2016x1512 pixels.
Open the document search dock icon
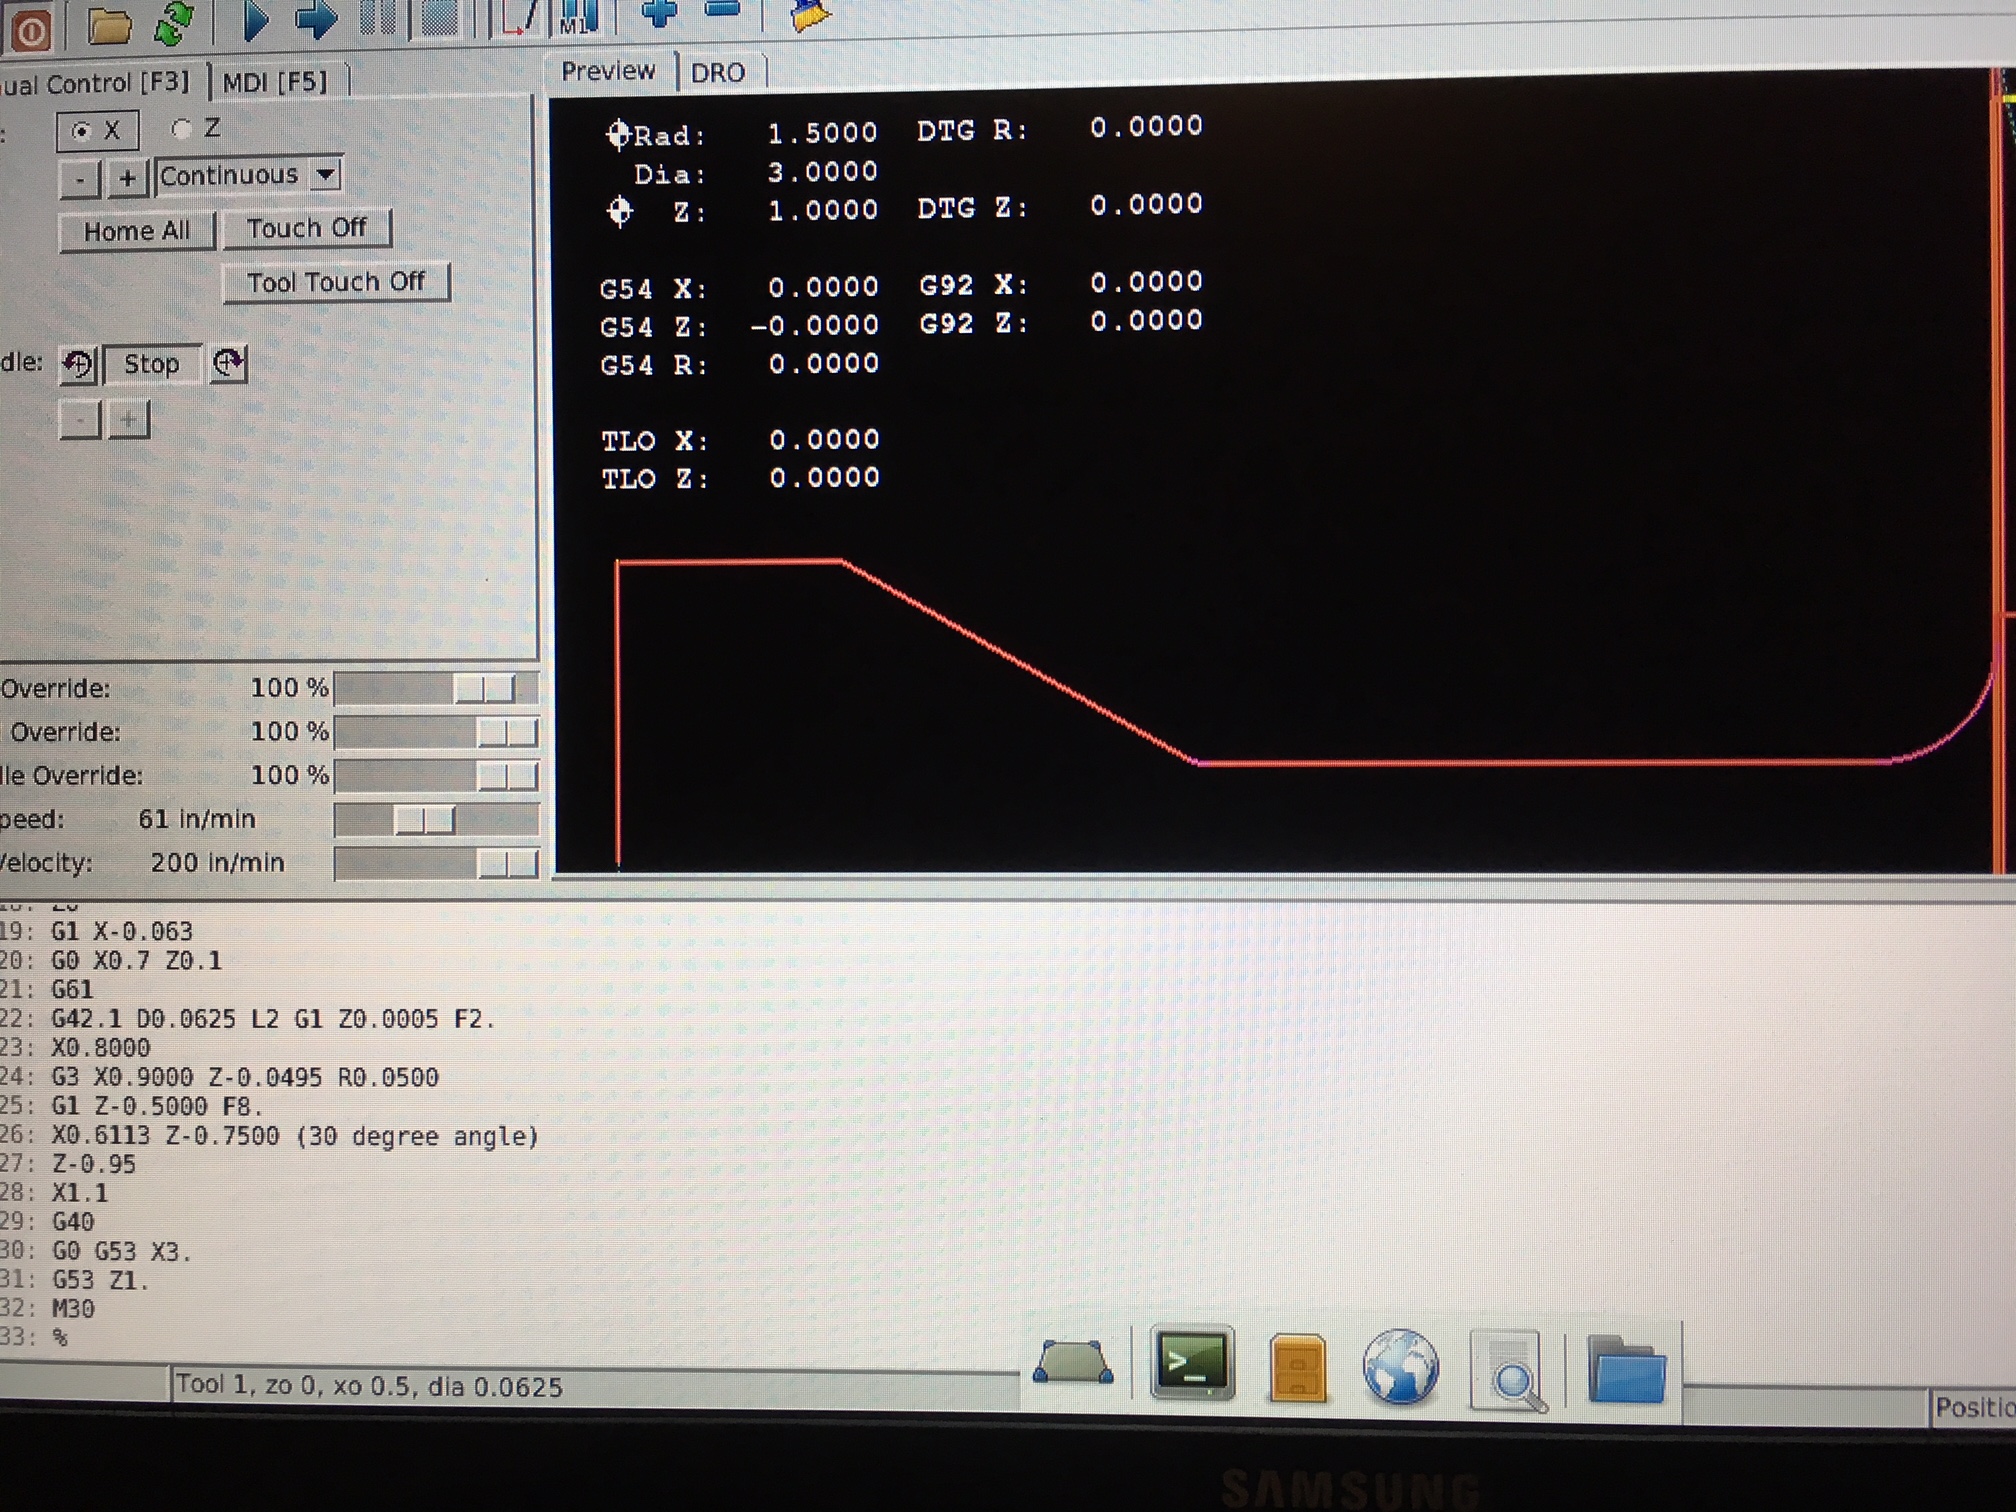pos(1510,1370)
